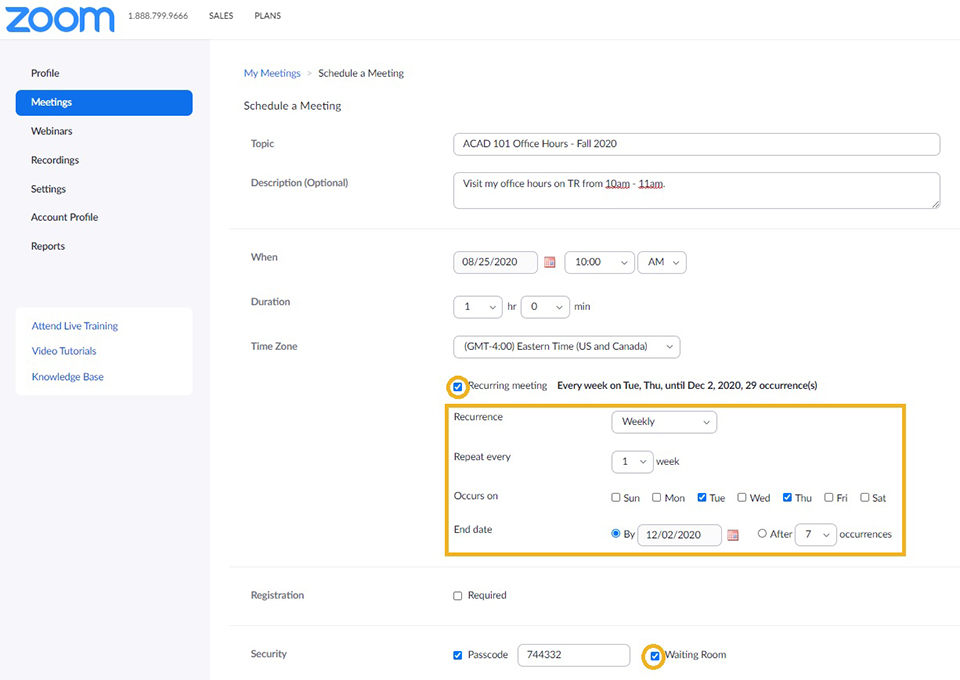The height and width of the screenshot is (680, 960).
Task: Open the Attend Live Training link
Action: [x=75, y=326]
